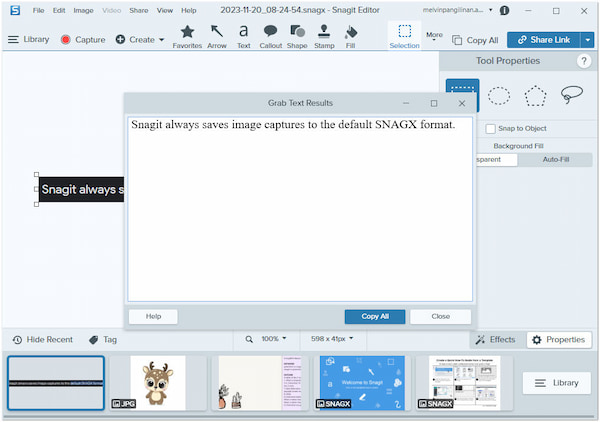Click the 'Snagit always s' text on canvas
Image resolution: width=600 pixels, height=422 pixels.
pyautogui.click(x=82, y=189)
